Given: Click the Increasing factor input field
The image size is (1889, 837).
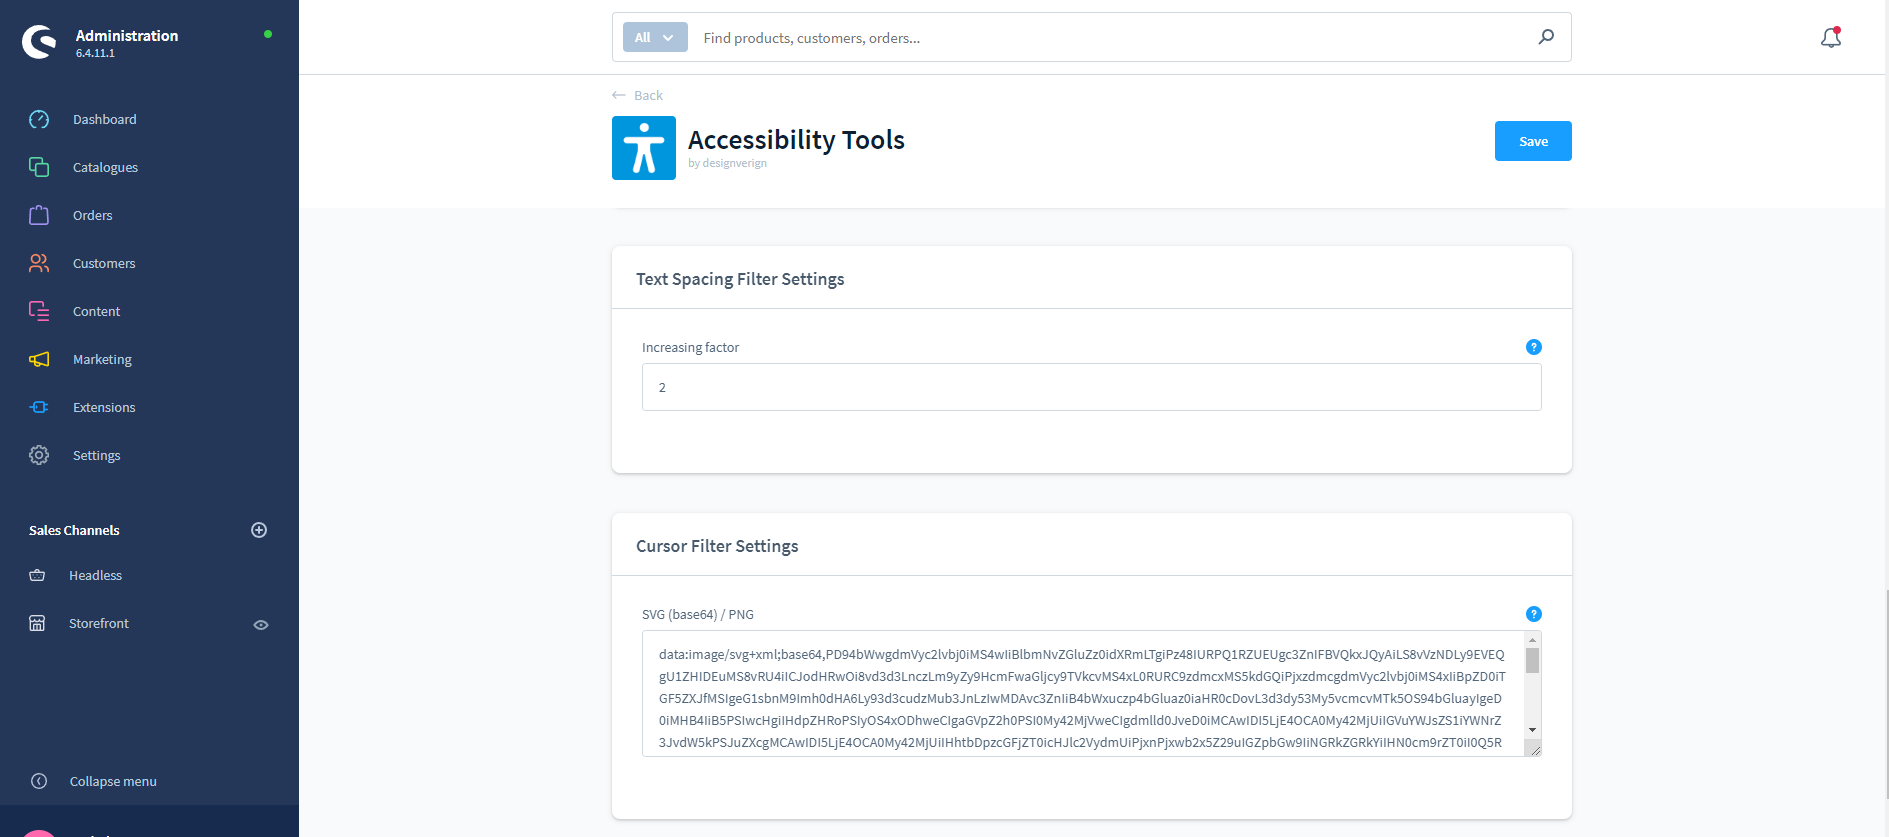Looking at the screenshot, I should (1091, 387).
